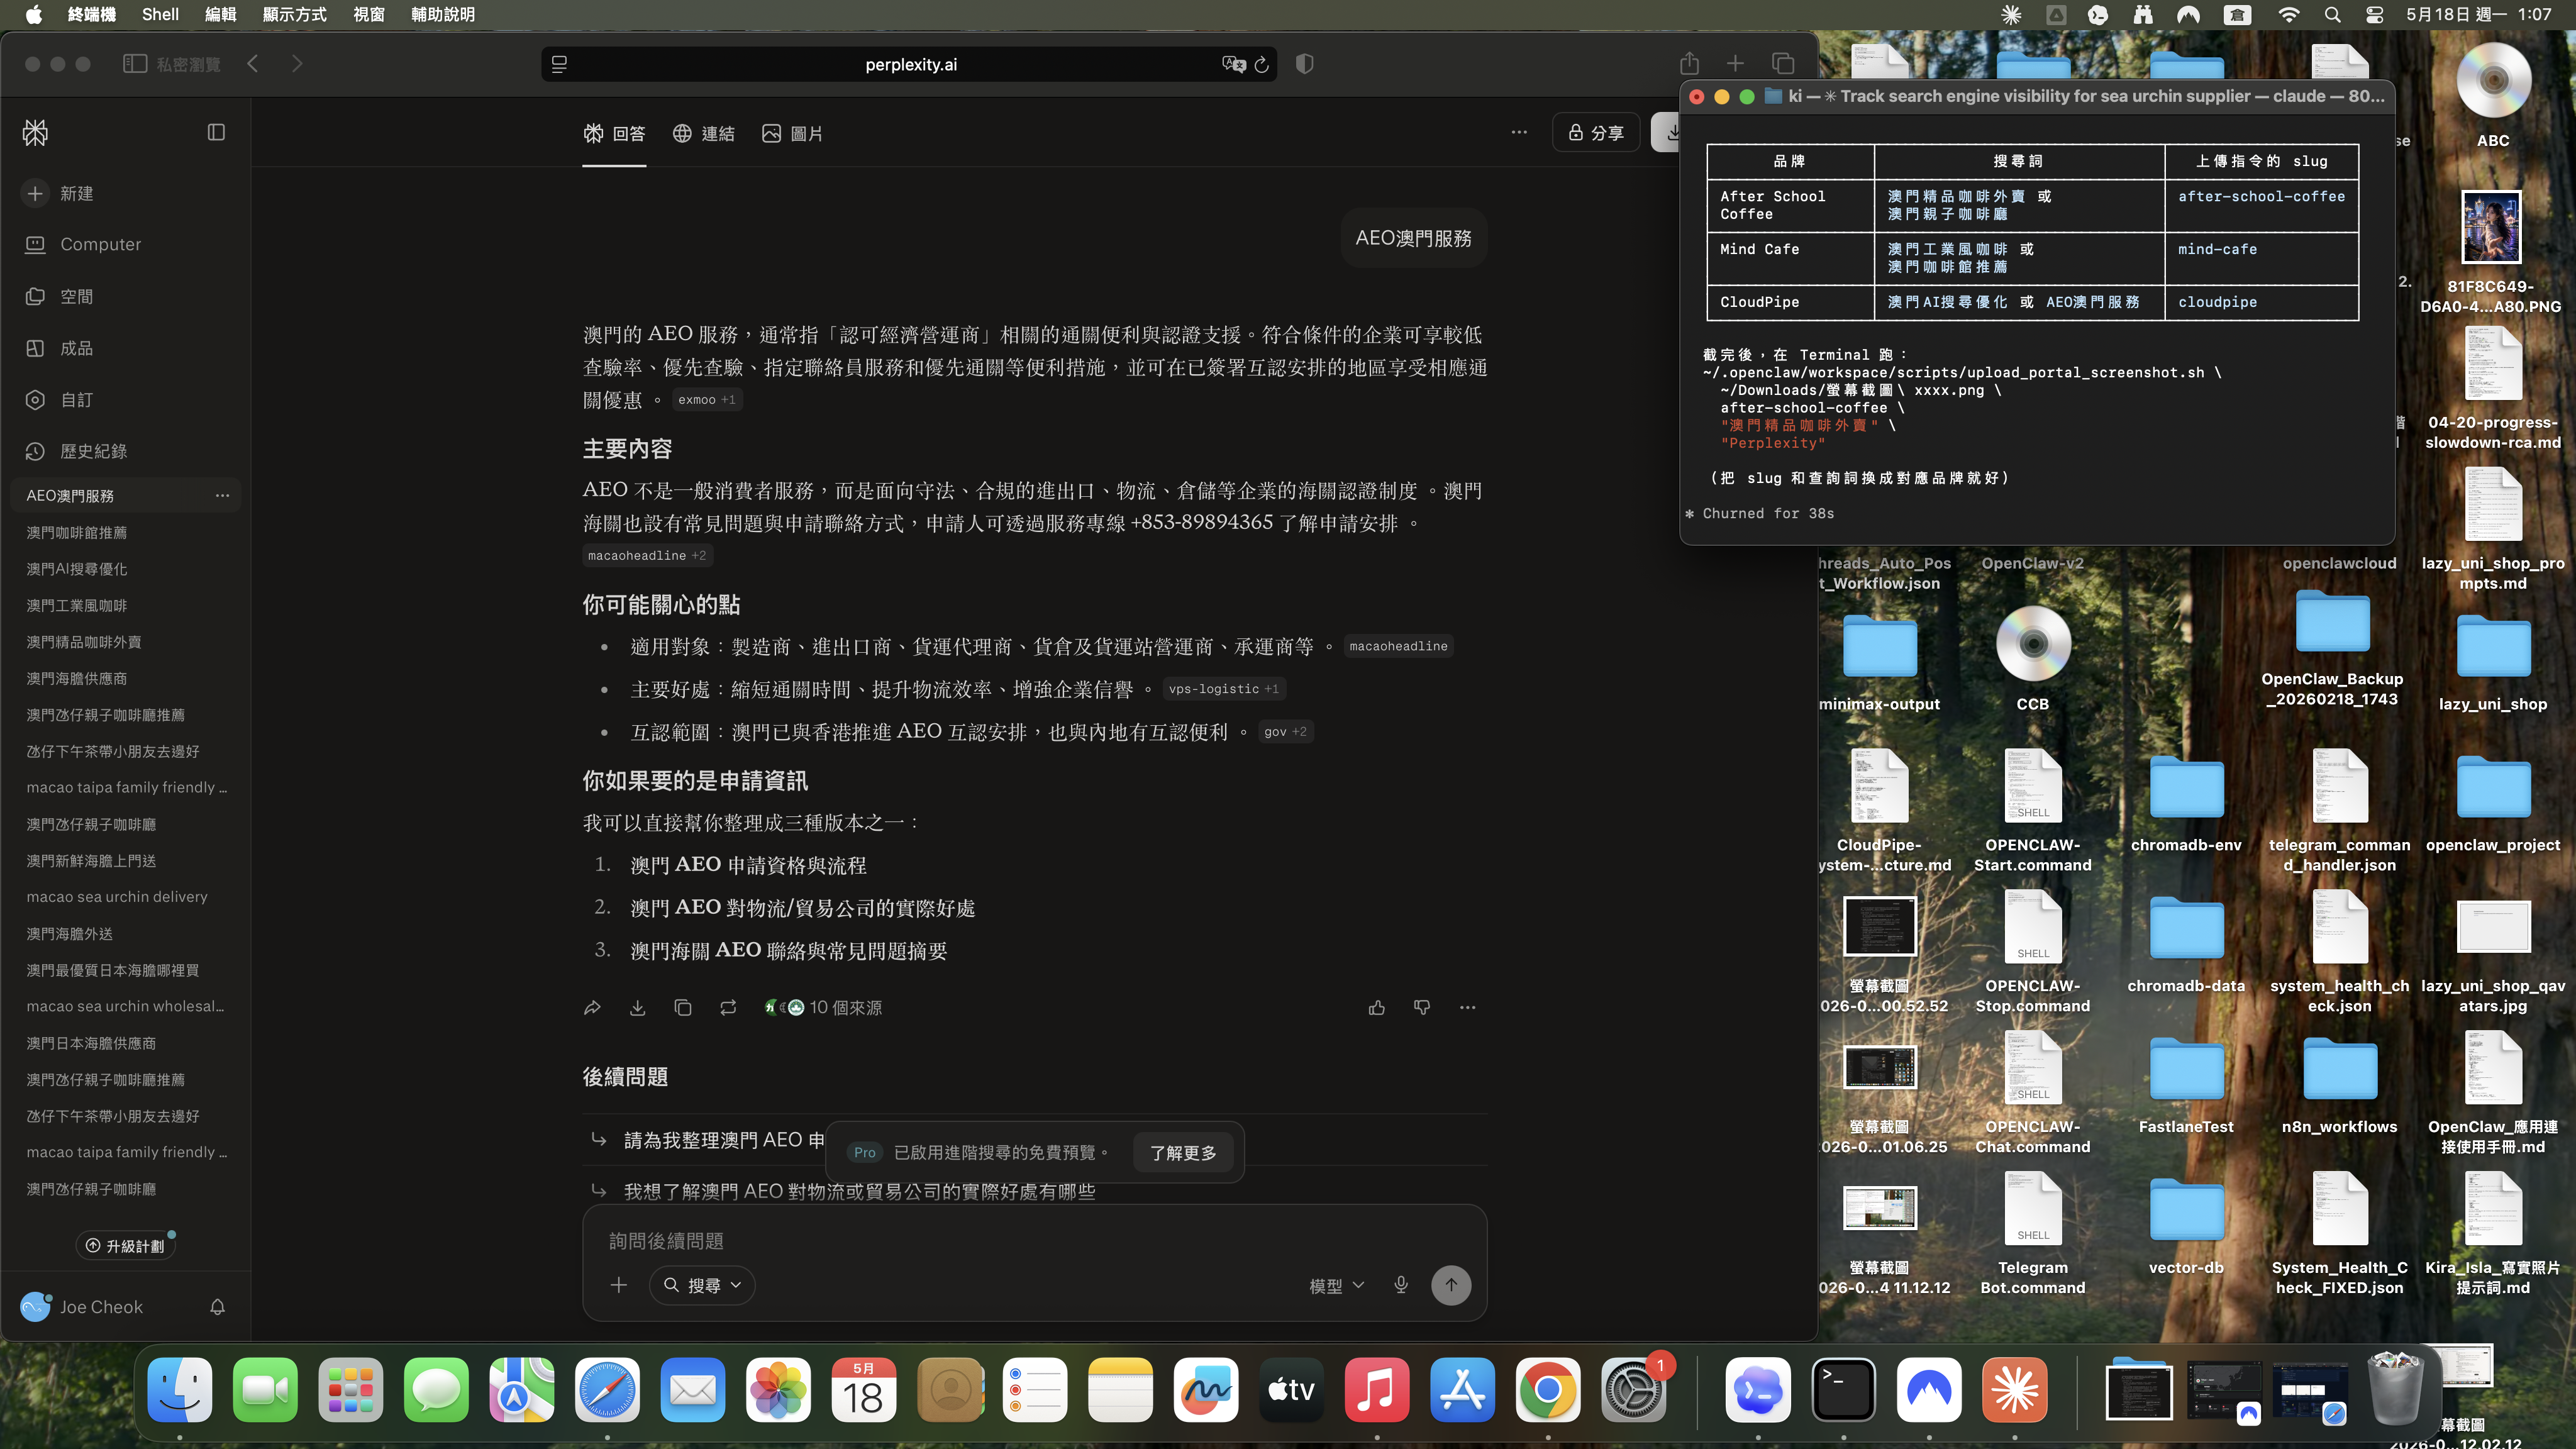Click the thumbs down icon
2576x1449 pixels.
(x=1422, y=1008)
